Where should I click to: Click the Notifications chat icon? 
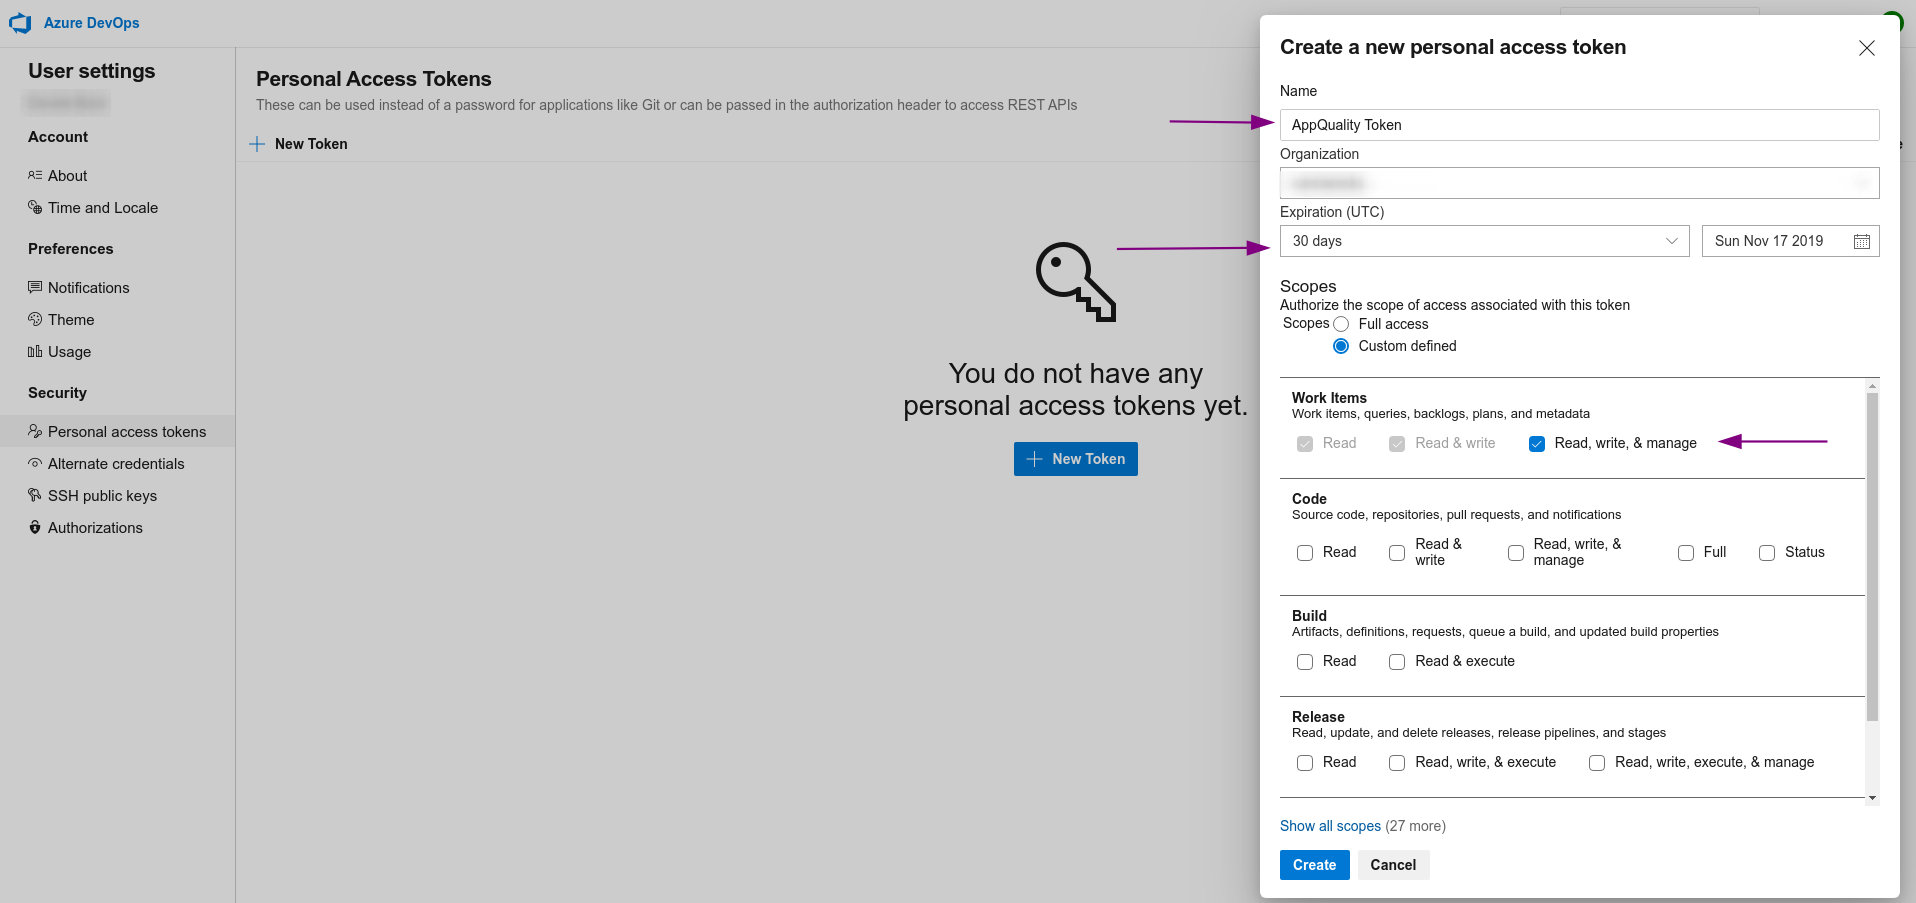(35, 287)
